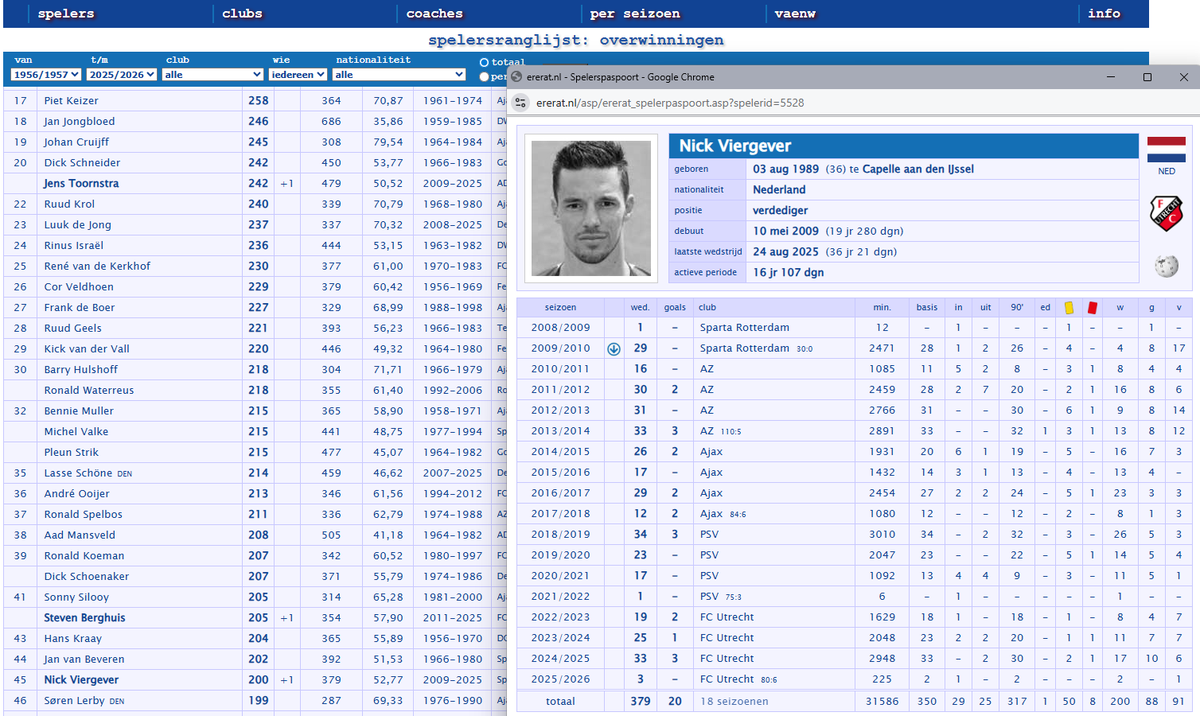Click 'AZ' in the 2011/2012 row
This screenshot has width=1200, height=716.
707,390
